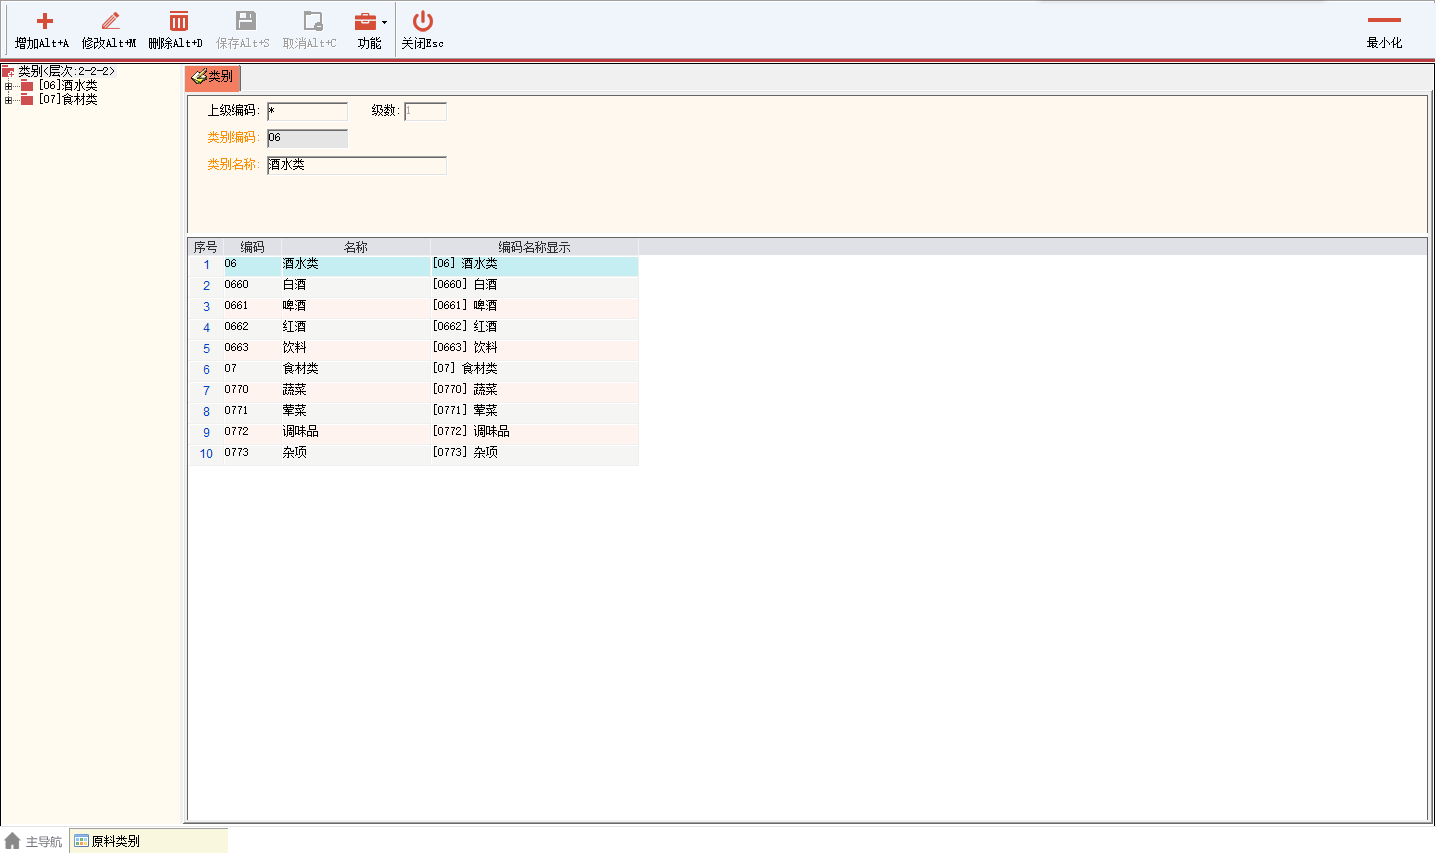1436x856 pixels.
Task: Click the 取消 (cancel) icon
Action: (x=312, y=21)
